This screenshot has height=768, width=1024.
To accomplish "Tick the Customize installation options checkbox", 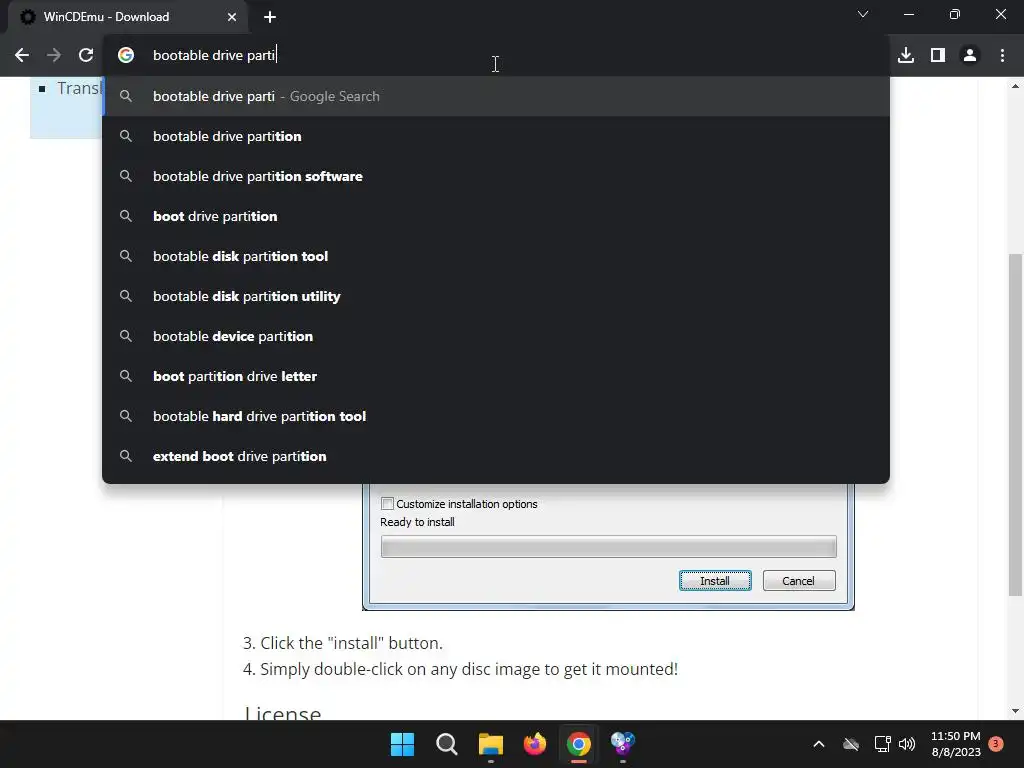I will (x=387, y=504).
